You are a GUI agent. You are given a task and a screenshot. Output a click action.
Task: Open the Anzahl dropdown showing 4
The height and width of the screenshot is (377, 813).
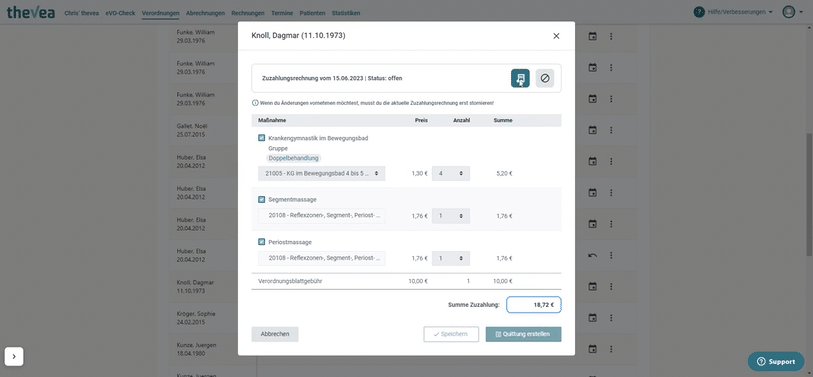tap(451, 173)
